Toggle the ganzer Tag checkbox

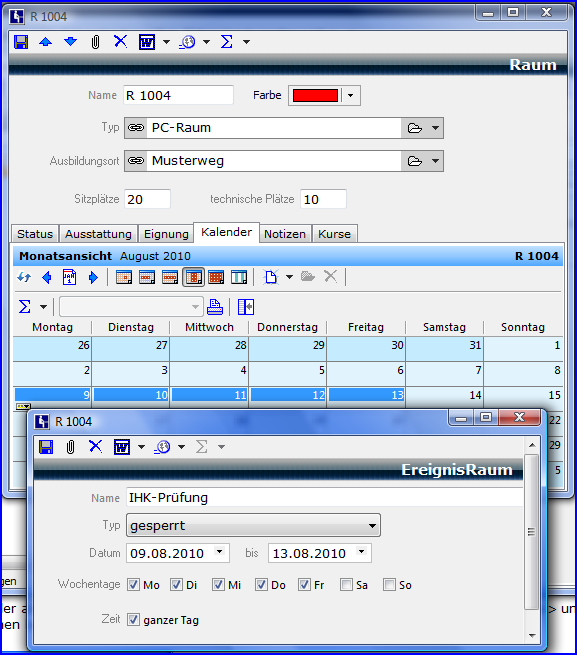tap(133, 619)
